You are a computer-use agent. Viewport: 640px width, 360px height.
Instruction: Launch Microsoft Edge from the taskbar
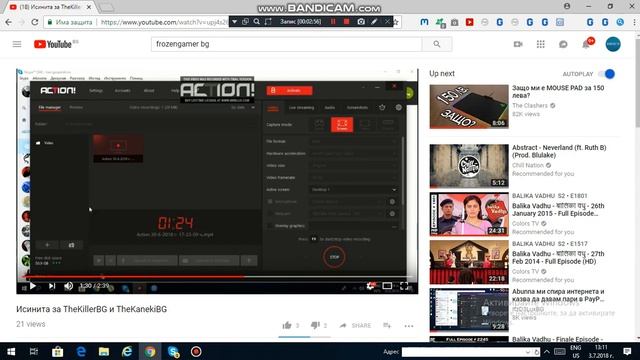[81, 351]
